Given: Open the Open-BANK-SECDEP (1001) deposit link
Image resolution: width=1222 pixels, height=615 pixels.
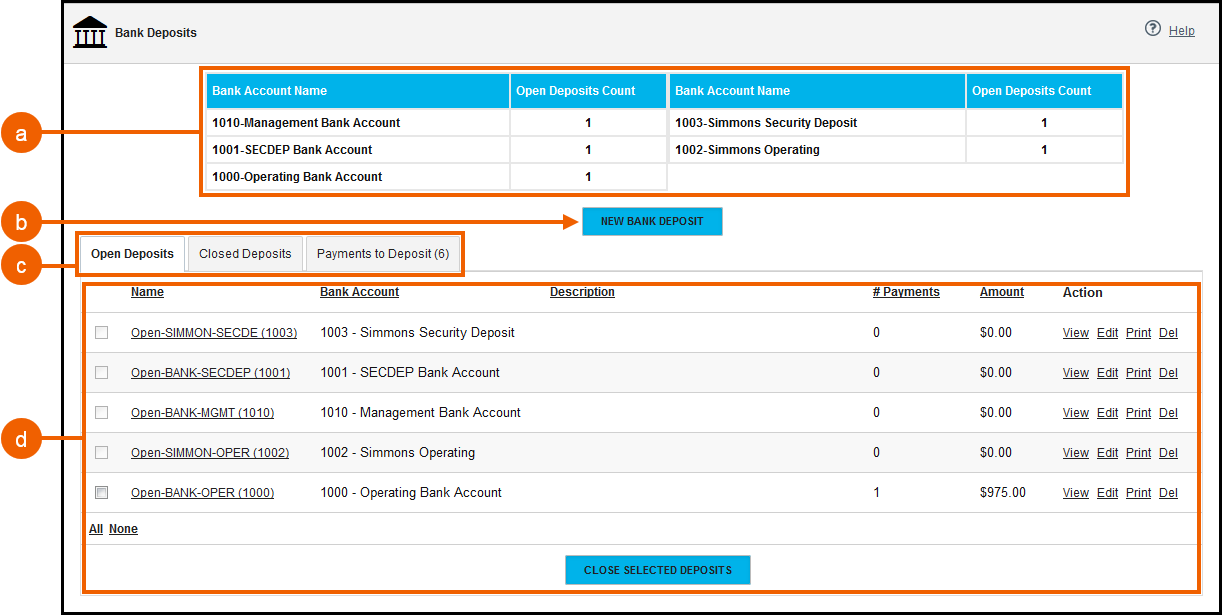Looking at the screenshot, I should click(210, 373).
